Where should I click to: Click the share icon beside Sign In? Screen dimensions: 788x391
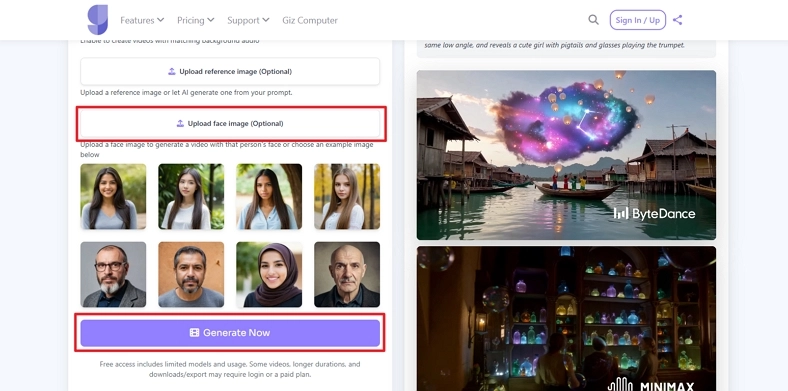[x=677, y=20]
